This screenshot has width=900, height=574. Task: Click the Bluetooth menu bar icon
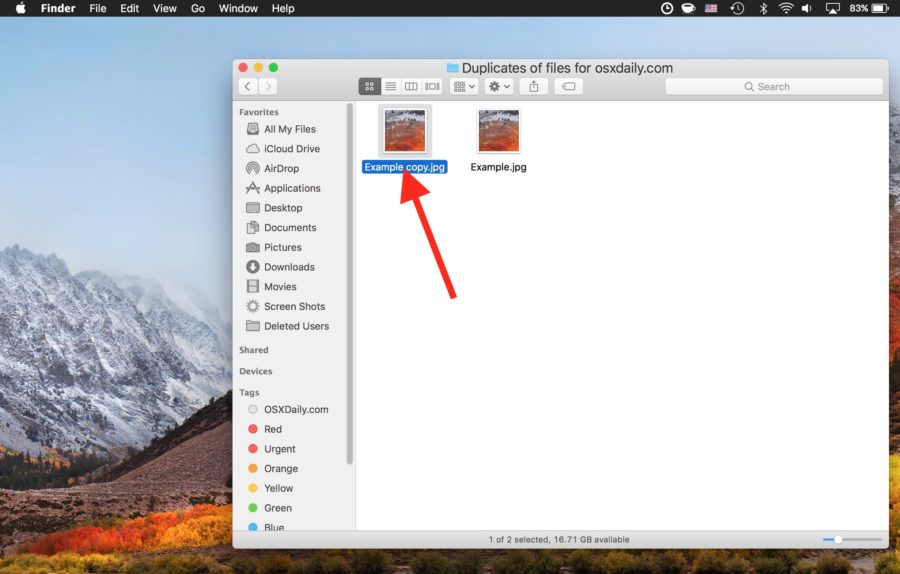point(763,8)
